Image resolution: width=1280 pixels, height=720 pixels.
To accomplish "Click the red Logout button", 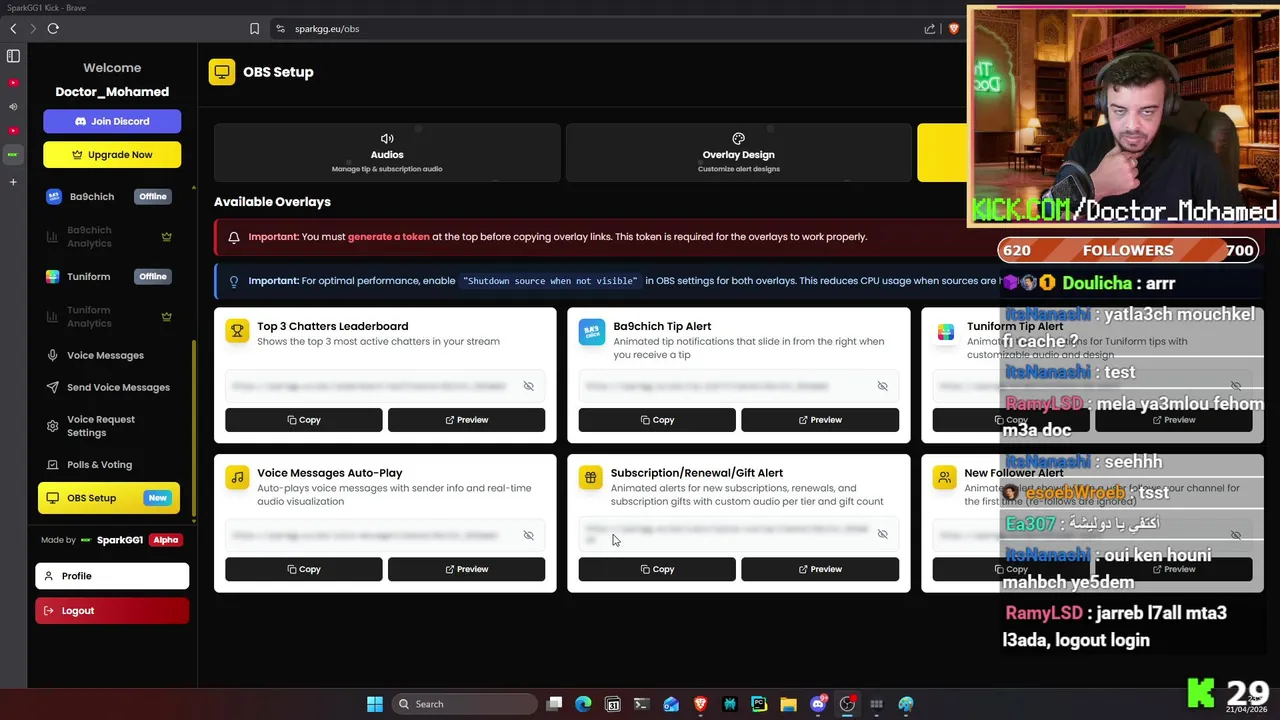I will (x=112, y=611).
